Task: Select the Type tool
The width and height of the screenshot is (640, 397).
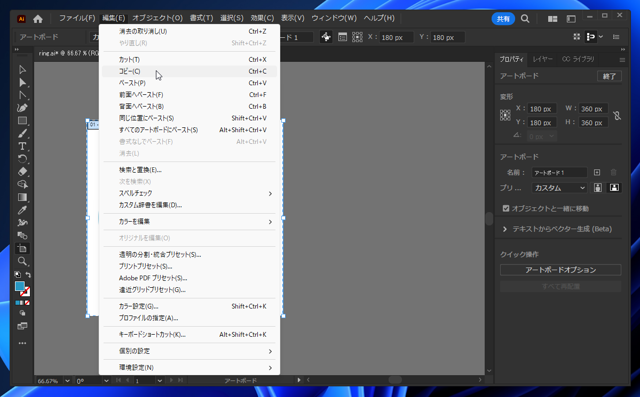Action: tap(22, 146)
